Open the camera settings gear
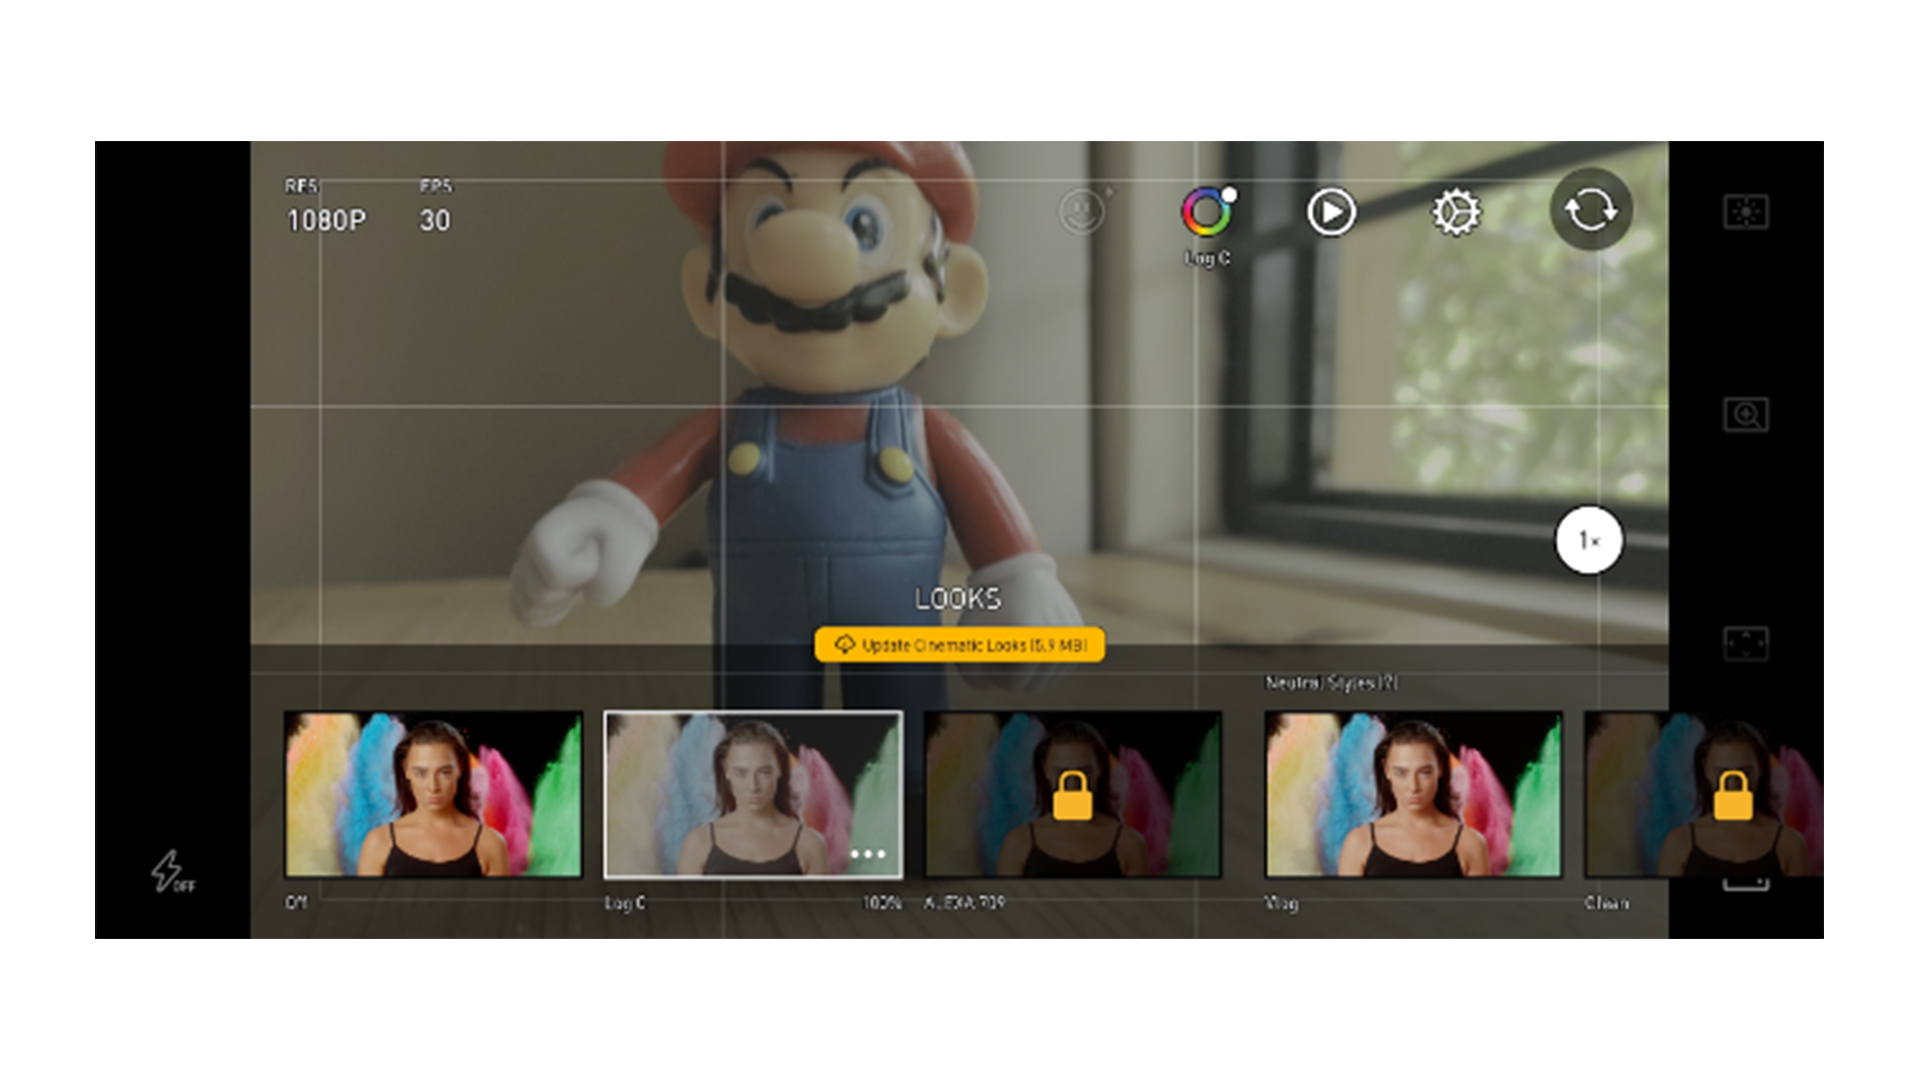This screenshot has width=1920, height=1080. click(1456, 212)
